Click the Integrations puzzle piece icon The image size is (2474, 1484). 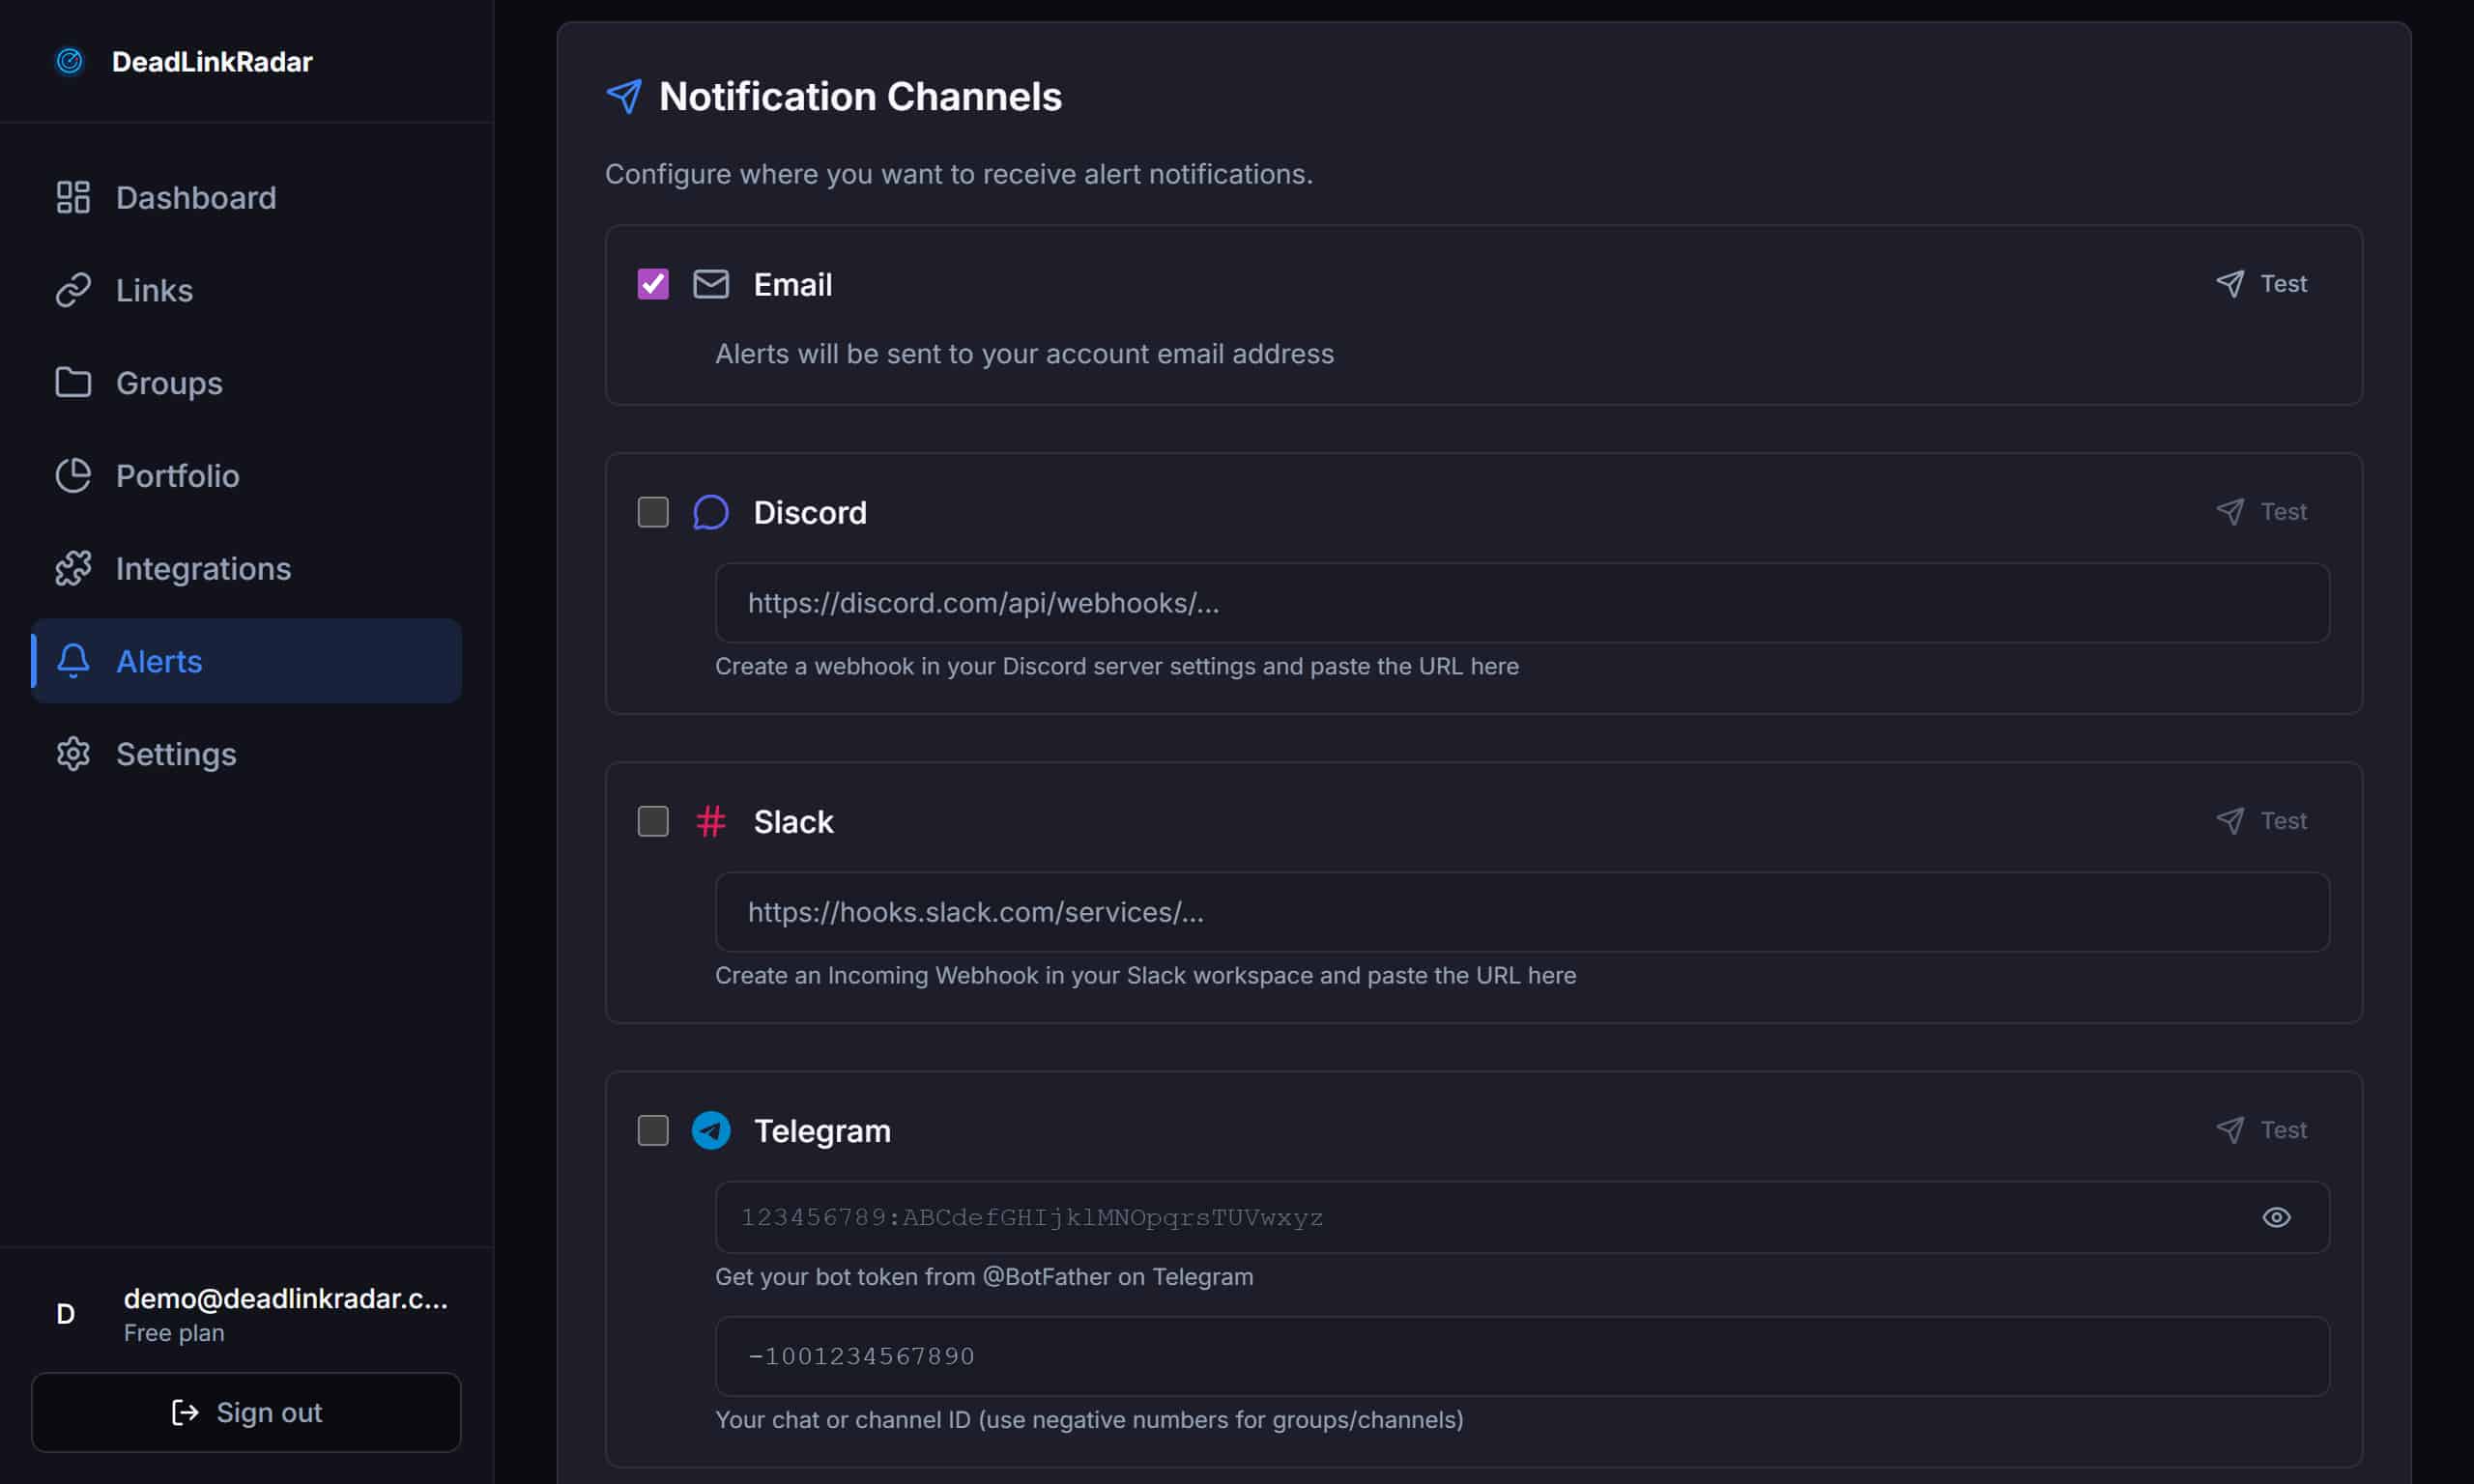tap(73, 568)
